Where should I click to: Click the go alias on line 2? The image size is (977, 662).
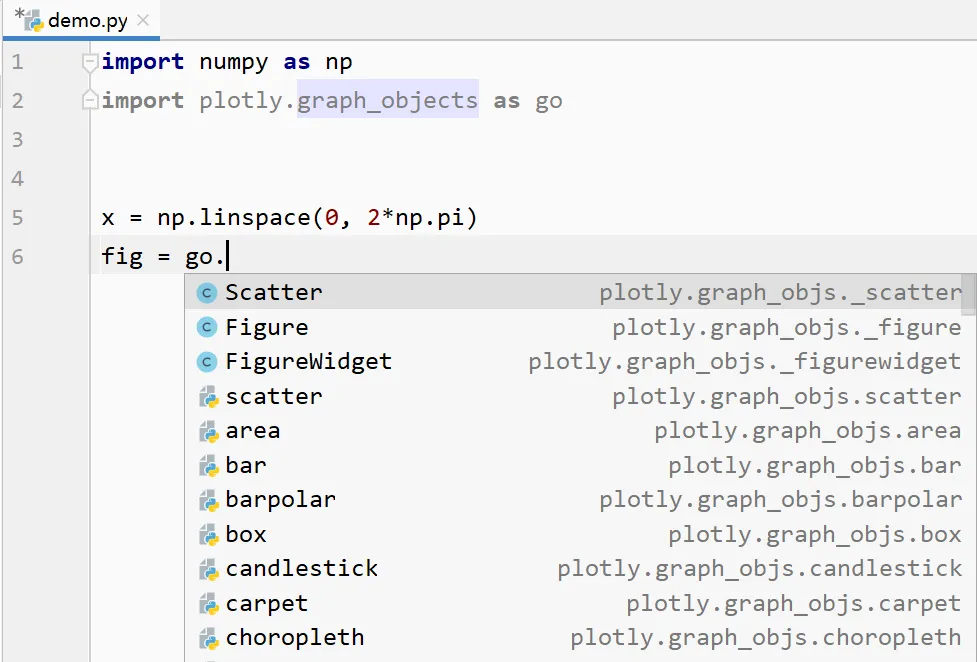pyautogui.click(x=549, y=101)
